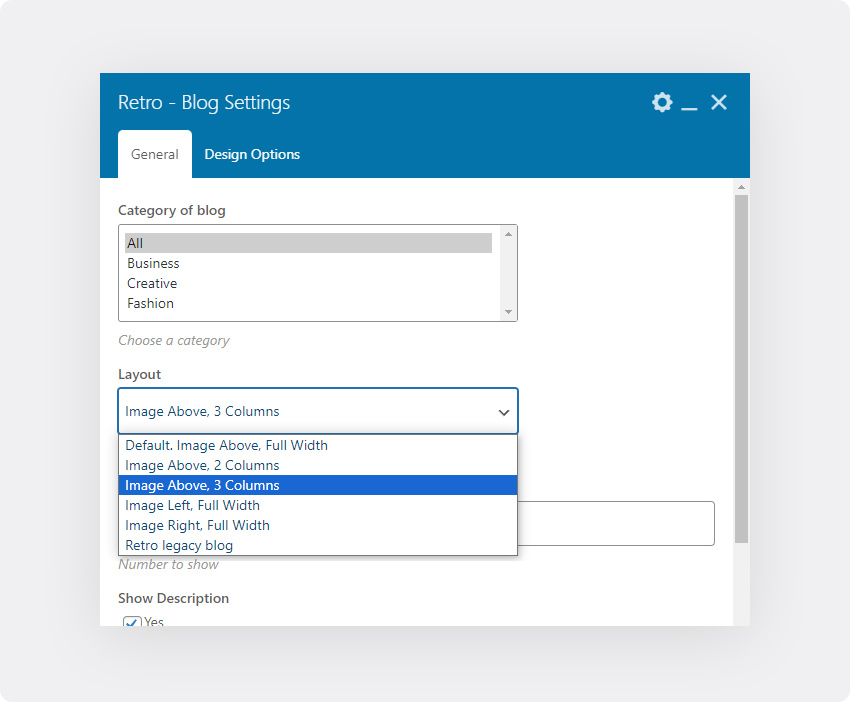Minimize the Blog Settings dialog
The image size is (850, 702).
(689, 108)
